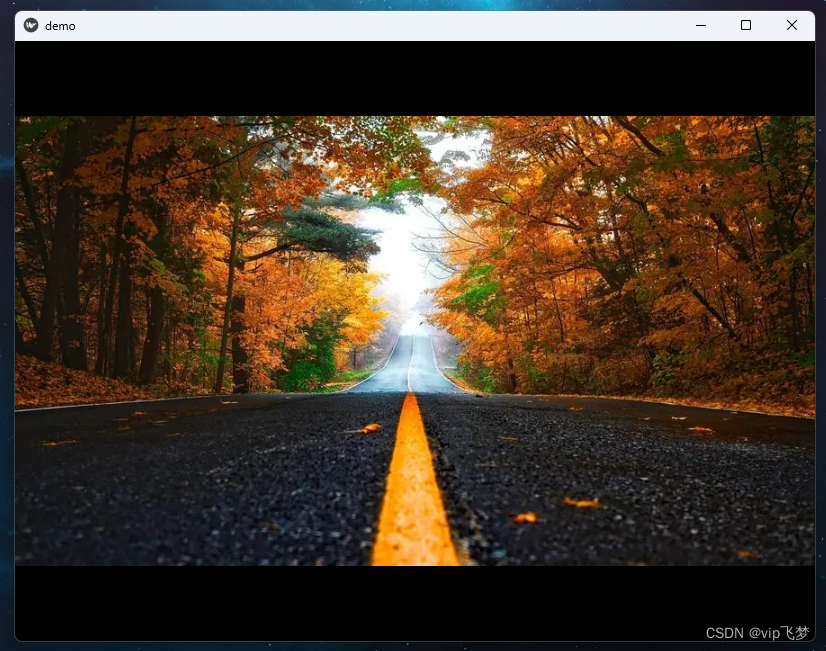Close the demo window
Viewport: 826px width, 651px height.
click(x=791, y=25)
